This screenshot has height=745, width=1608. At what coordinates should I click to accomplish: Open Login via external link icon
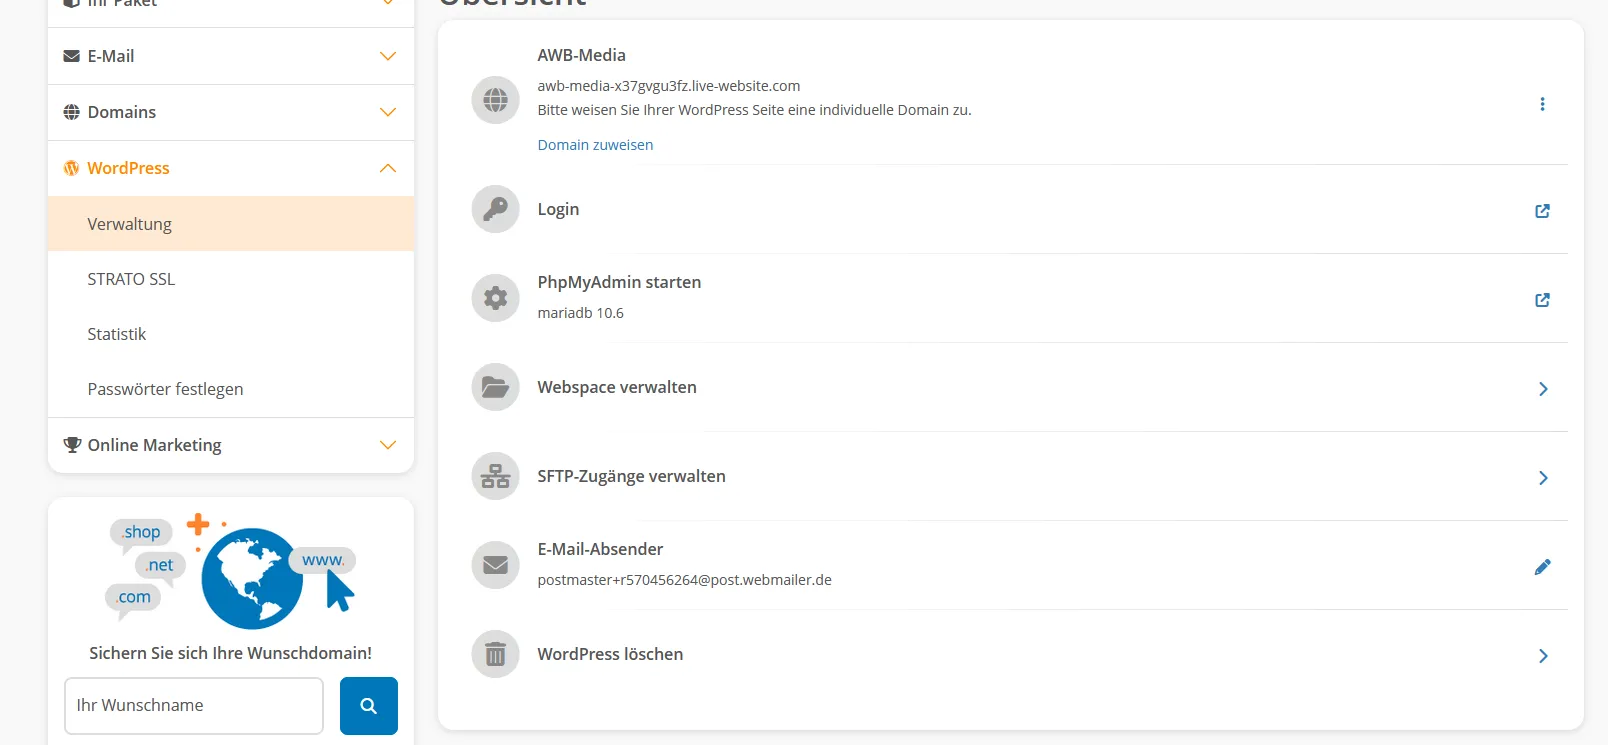click(x=1543, y=211)
